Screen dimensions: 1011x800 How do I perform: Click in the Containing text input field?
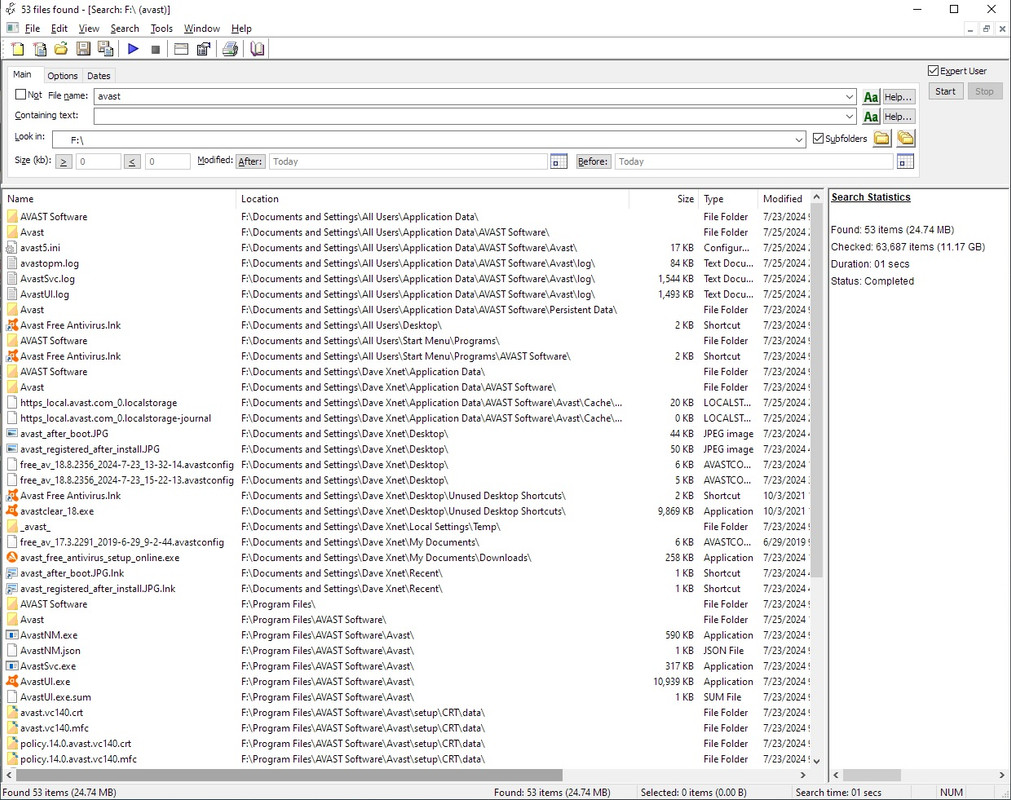(468, 117)
